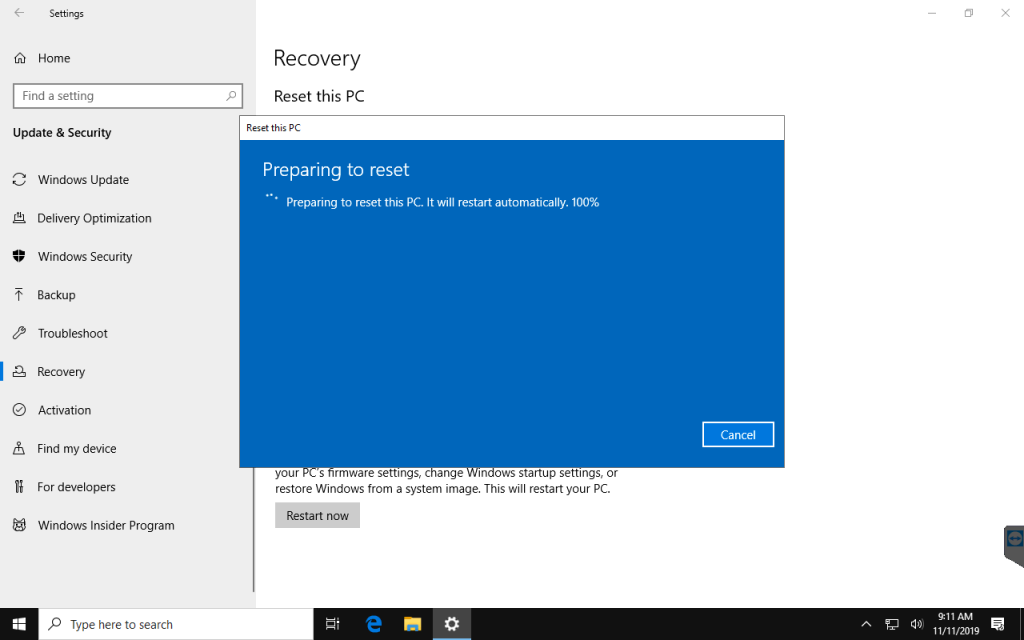1024x640 pixels.
Task: Click the Activation checkmark circle icon
Action: click(20, 410)
